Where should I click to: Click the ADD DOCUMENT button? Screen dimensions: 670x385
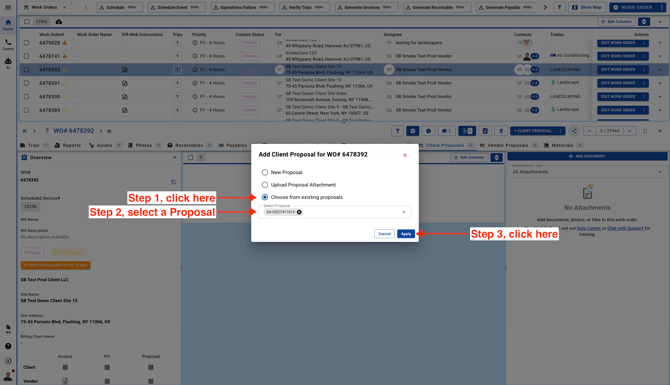point(587,156)
